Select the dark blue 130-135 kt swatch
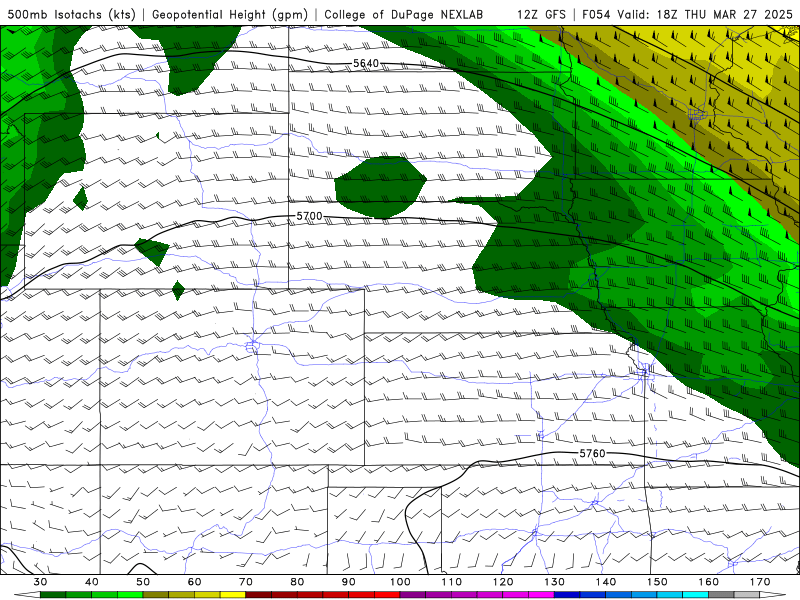 tap(567, 595)
